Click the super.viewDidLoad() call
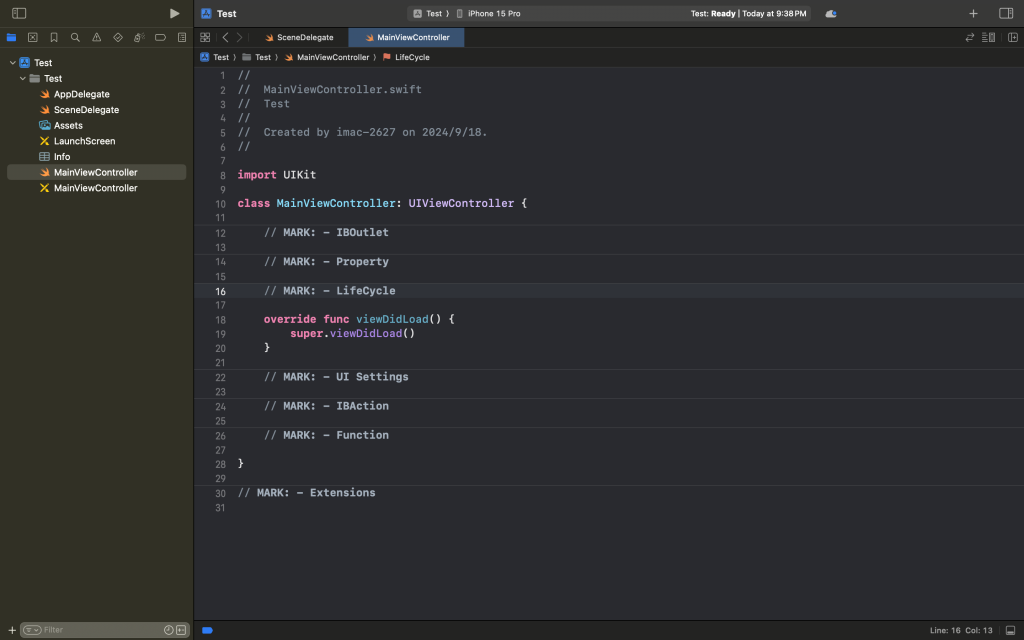 point(353,334)
